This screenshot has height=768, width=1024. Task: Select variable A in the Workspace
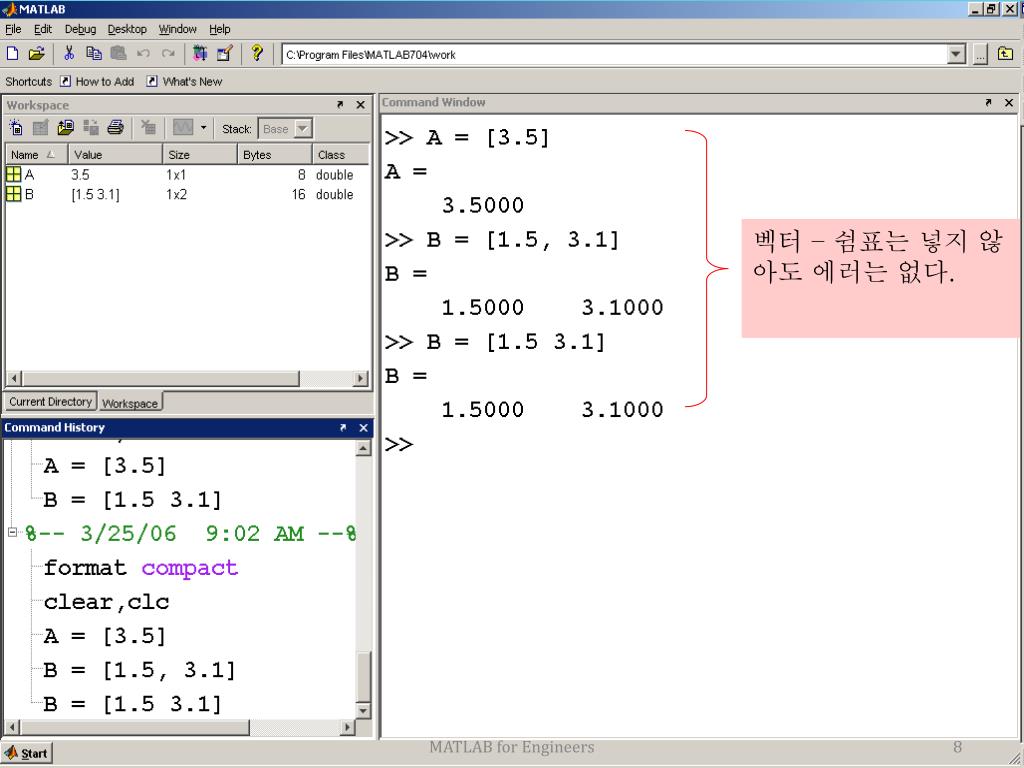(186, 175)
